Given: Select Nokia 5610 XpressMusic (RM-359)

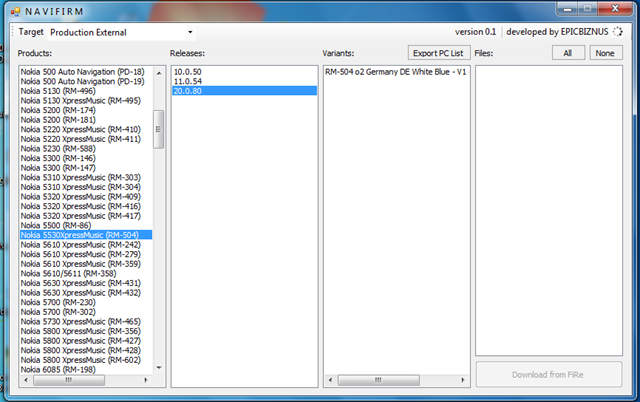Looking at the screenshot, I should [x=86, y=264].
